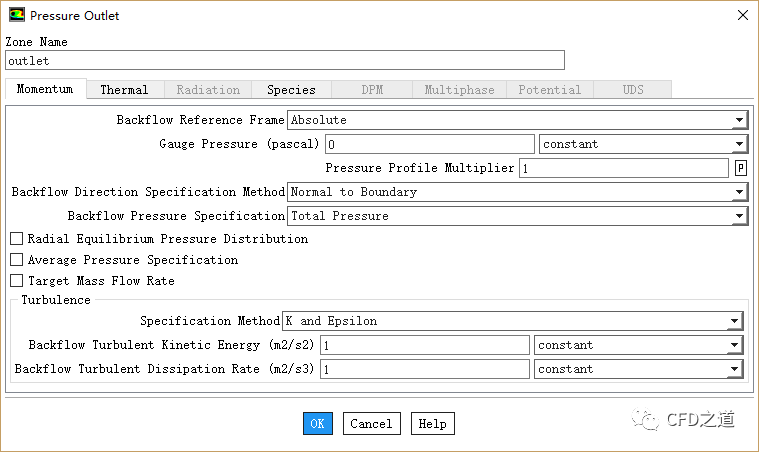
Task: Click the P parameter icon beside Pressure Profile Multiplier
Action: tap(741, 168)
